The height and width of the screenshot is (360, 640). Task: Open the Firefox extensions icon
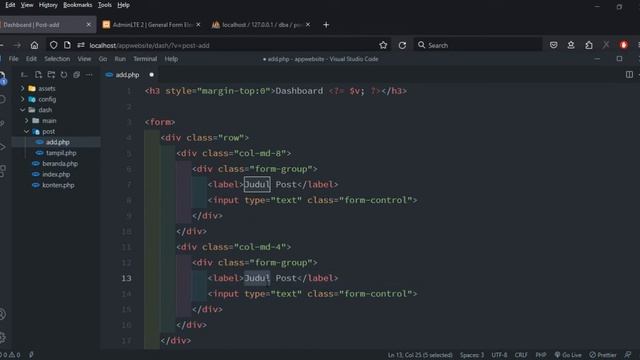pos(589,45)
